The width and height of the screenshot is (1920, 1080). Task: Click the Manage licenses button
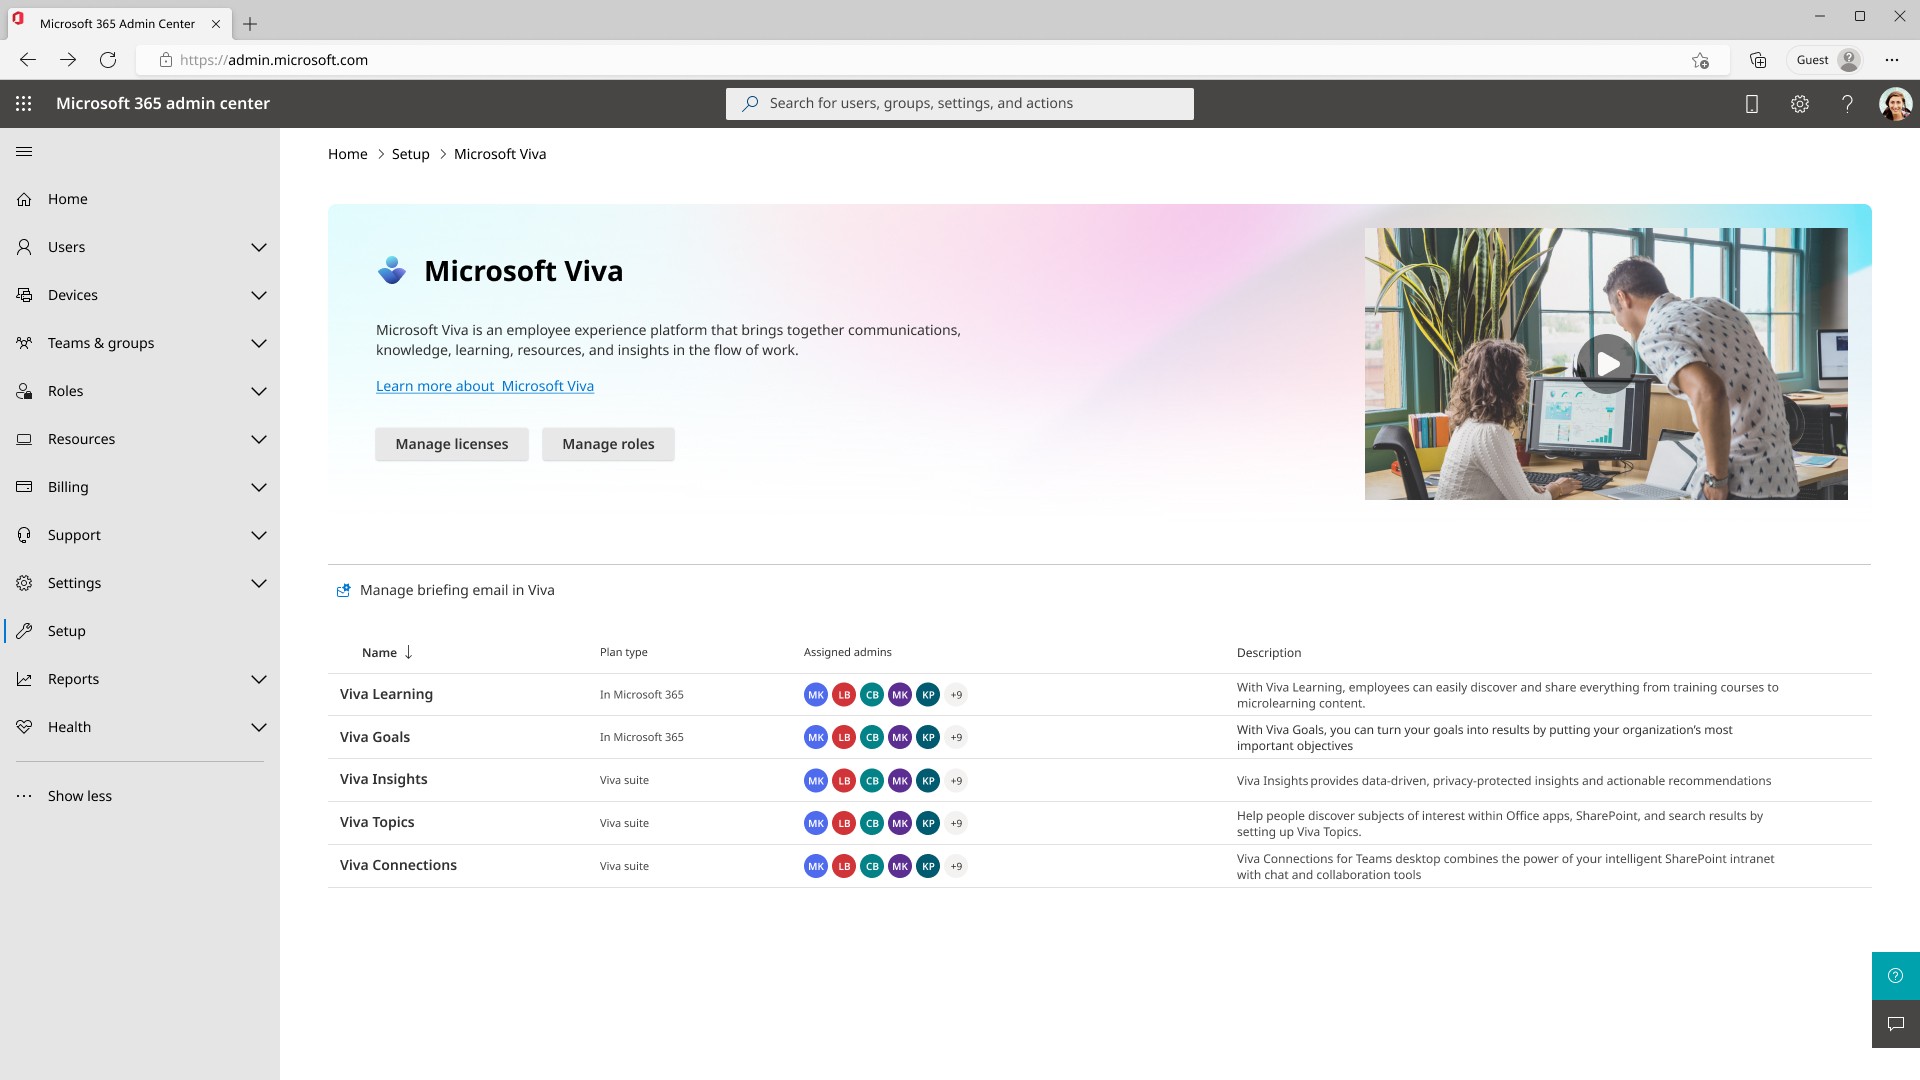451,444
